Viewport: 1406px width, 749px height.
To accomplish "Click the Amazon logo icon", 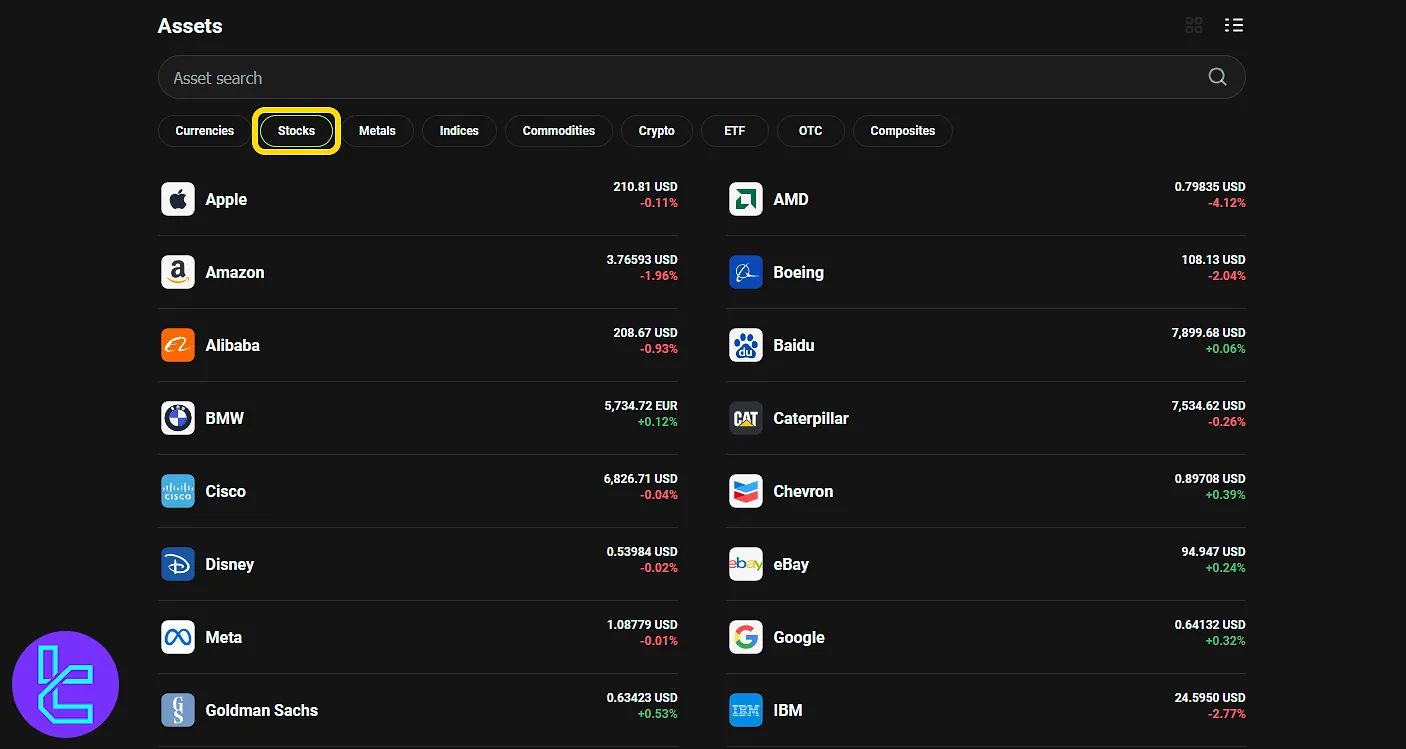I will [178, 272].
